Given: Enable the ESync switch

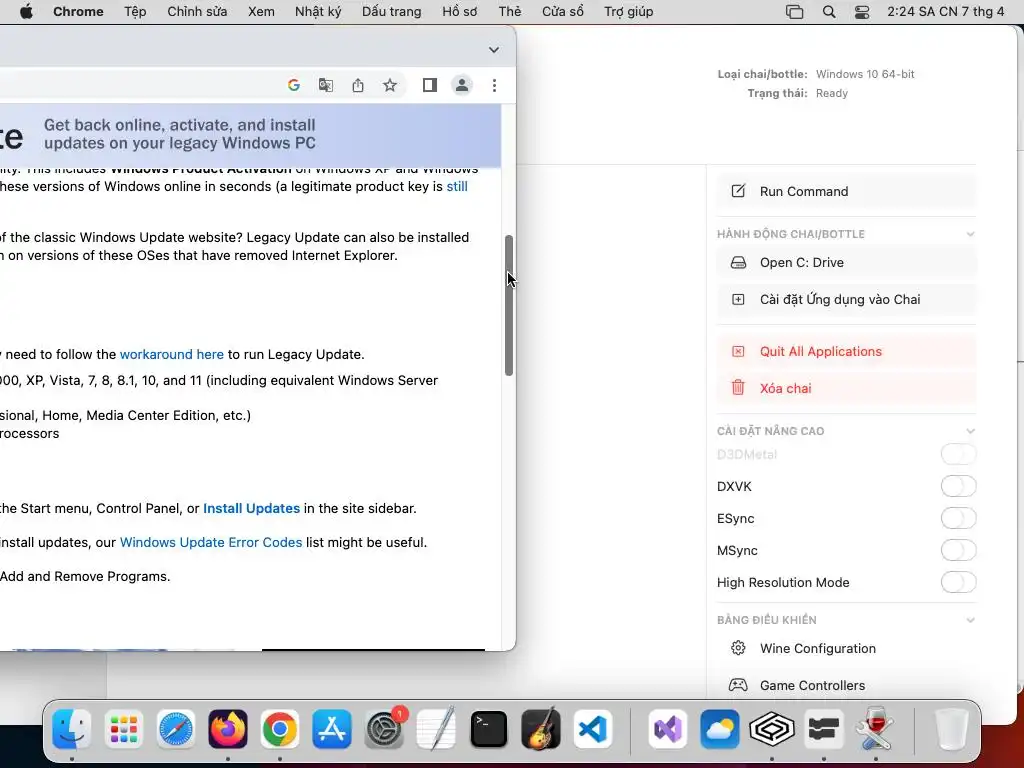Looking at the screenshot, I should point(958,518).
